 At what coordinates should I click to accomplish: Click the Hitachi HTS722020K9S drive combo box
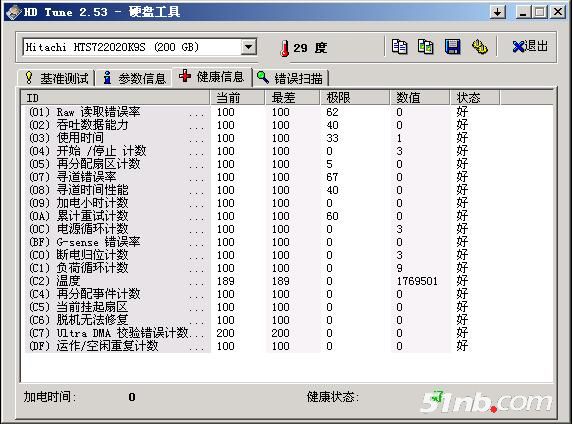[x=139, y=47]
